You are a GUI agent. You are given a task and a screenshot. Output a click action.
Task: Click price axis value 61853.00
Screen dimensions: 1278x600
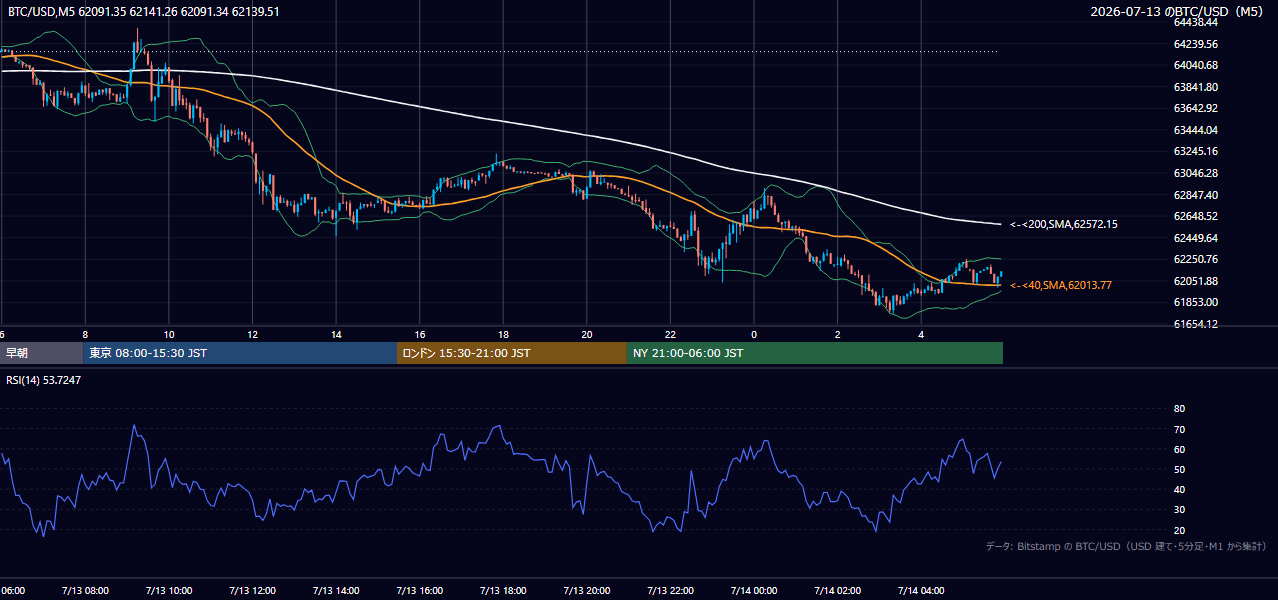[1195, 302]
